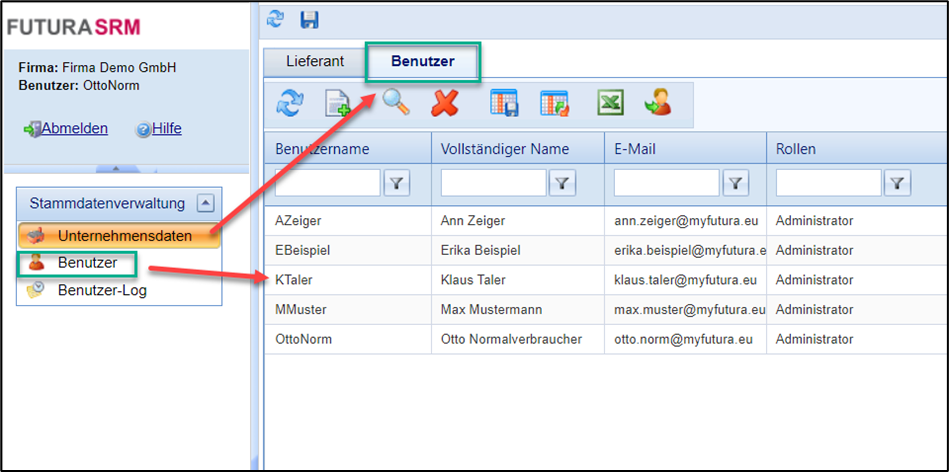The height and width of the screenshot is (472, 949).
Task: Select the Benutzer tab
Action: 422,61
